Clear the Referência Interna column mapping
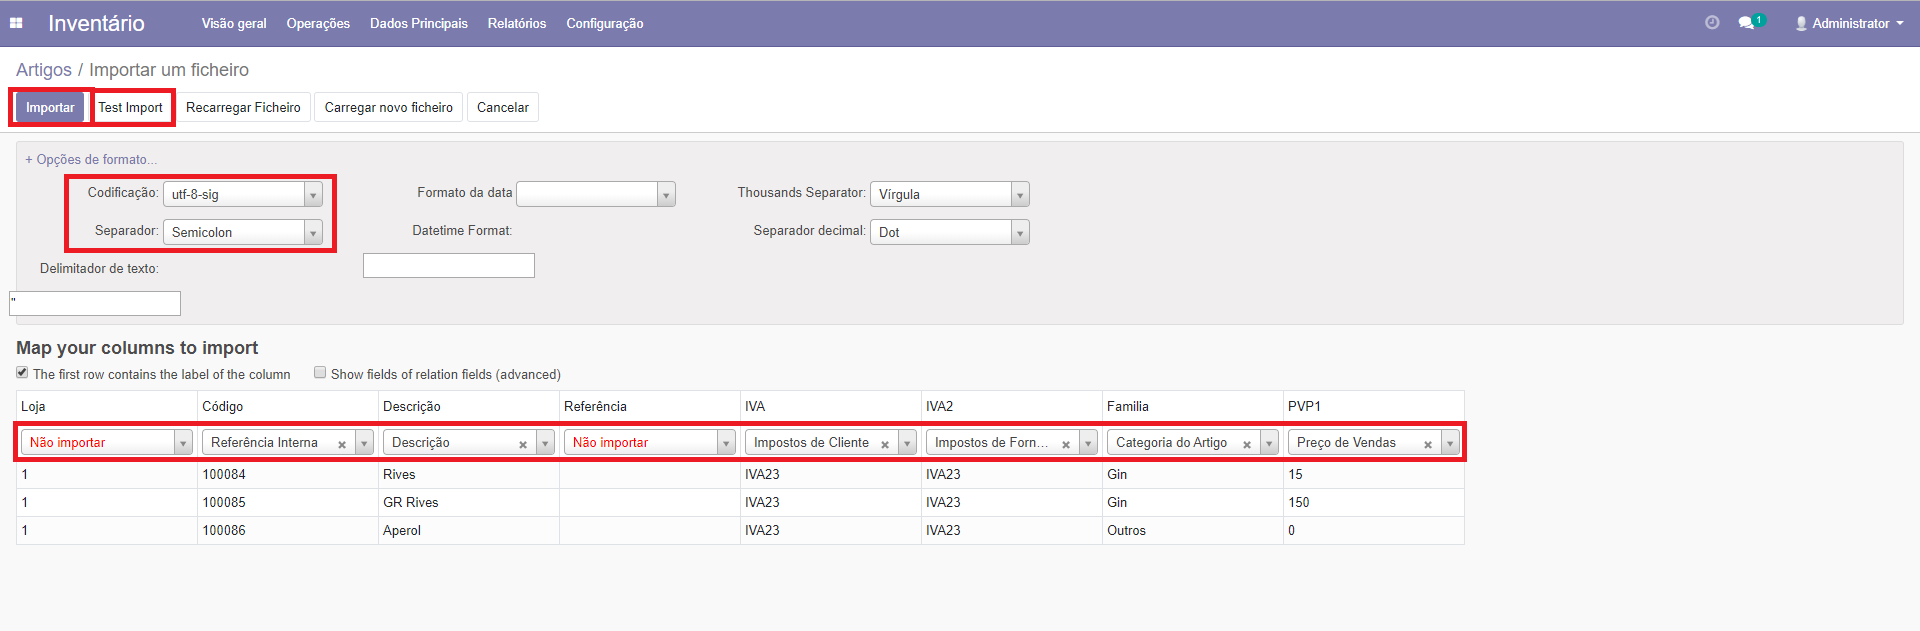This screenshot has width=1920, height=631. point(342,444)
